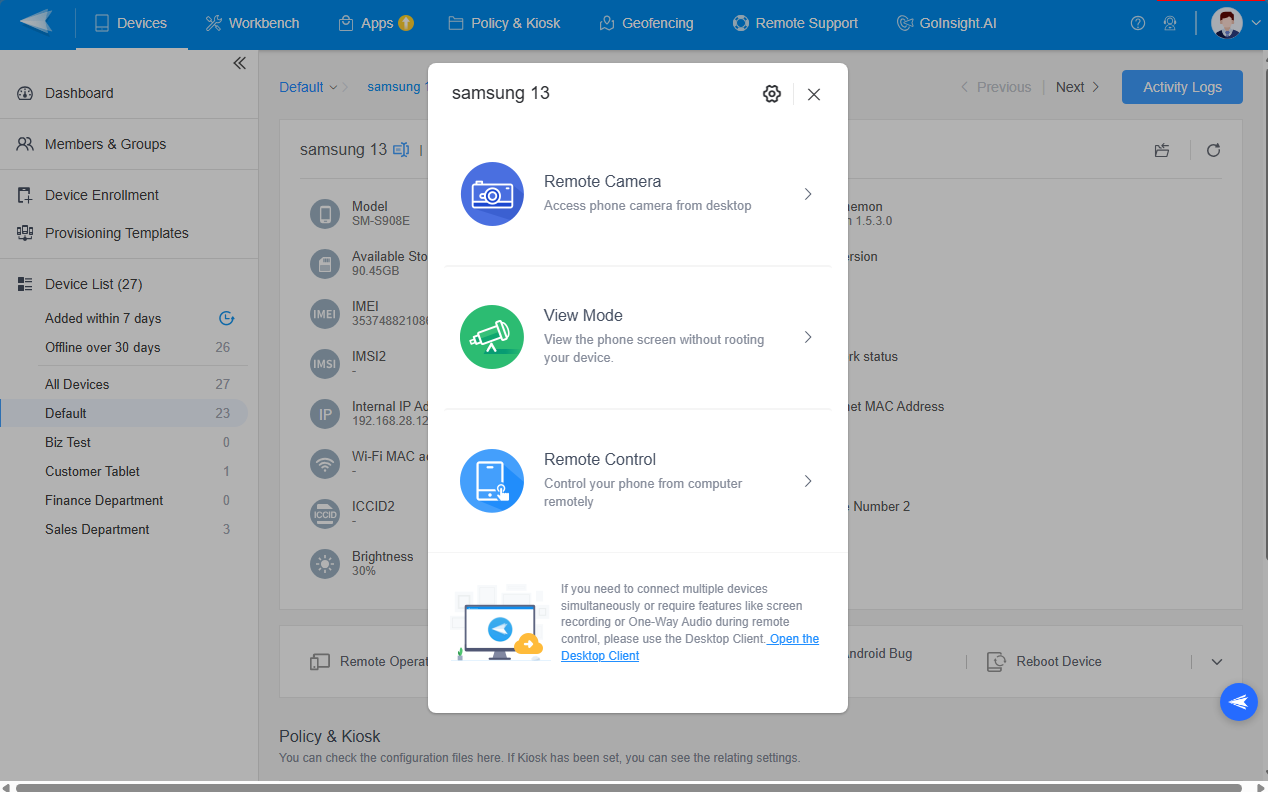1268x792 pixels.
Task: Switch to Remote Support tab
Action: coord(795,23)
